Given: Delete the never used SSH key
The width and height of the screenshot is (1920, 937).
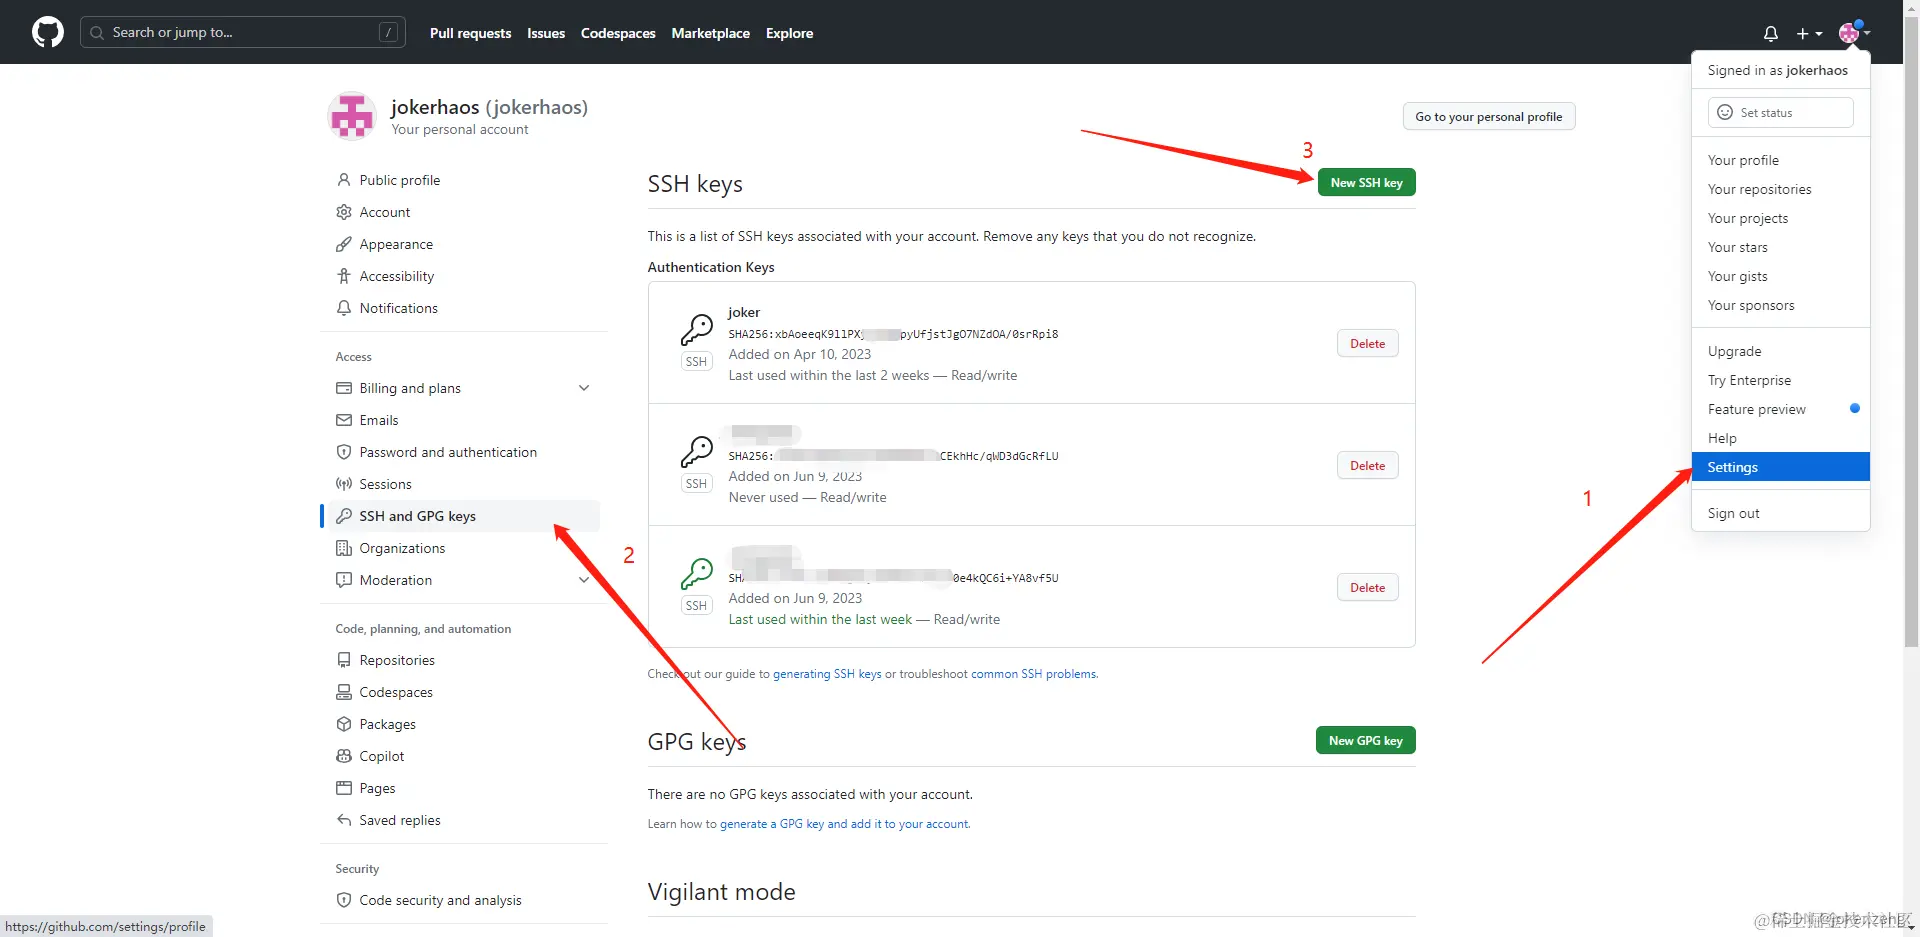Looking at the screenshot, I should (x=1367, y=465).
